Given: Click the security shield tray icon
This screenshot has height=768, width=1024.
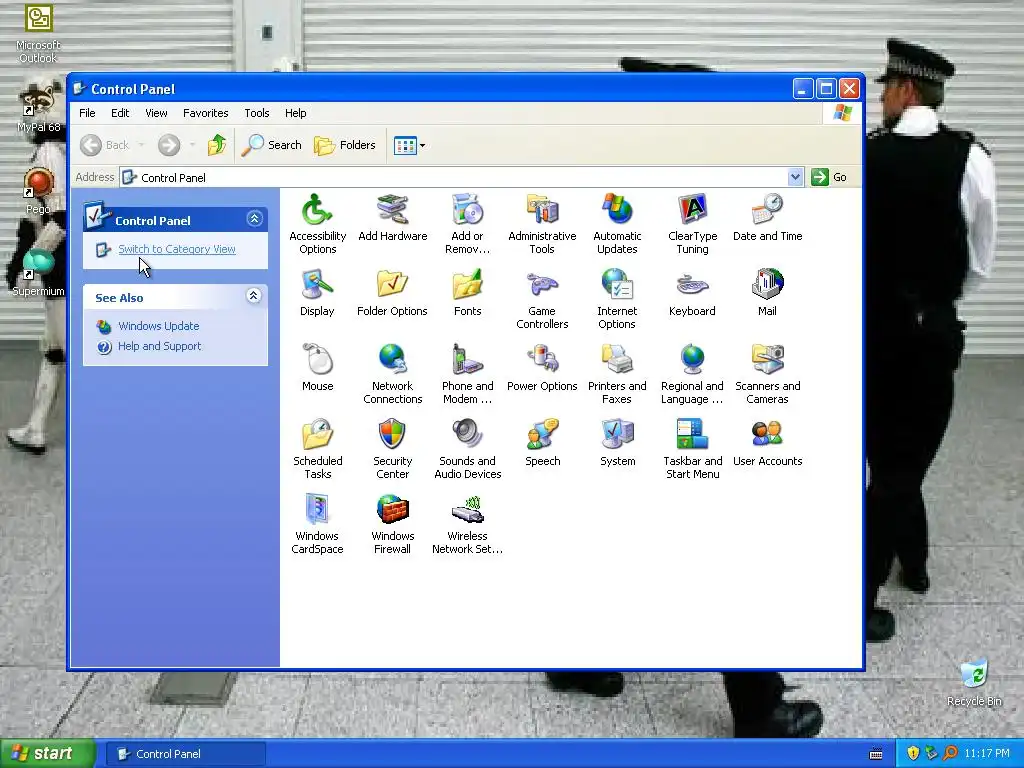Looking at the screenshot, I should 913,754.
